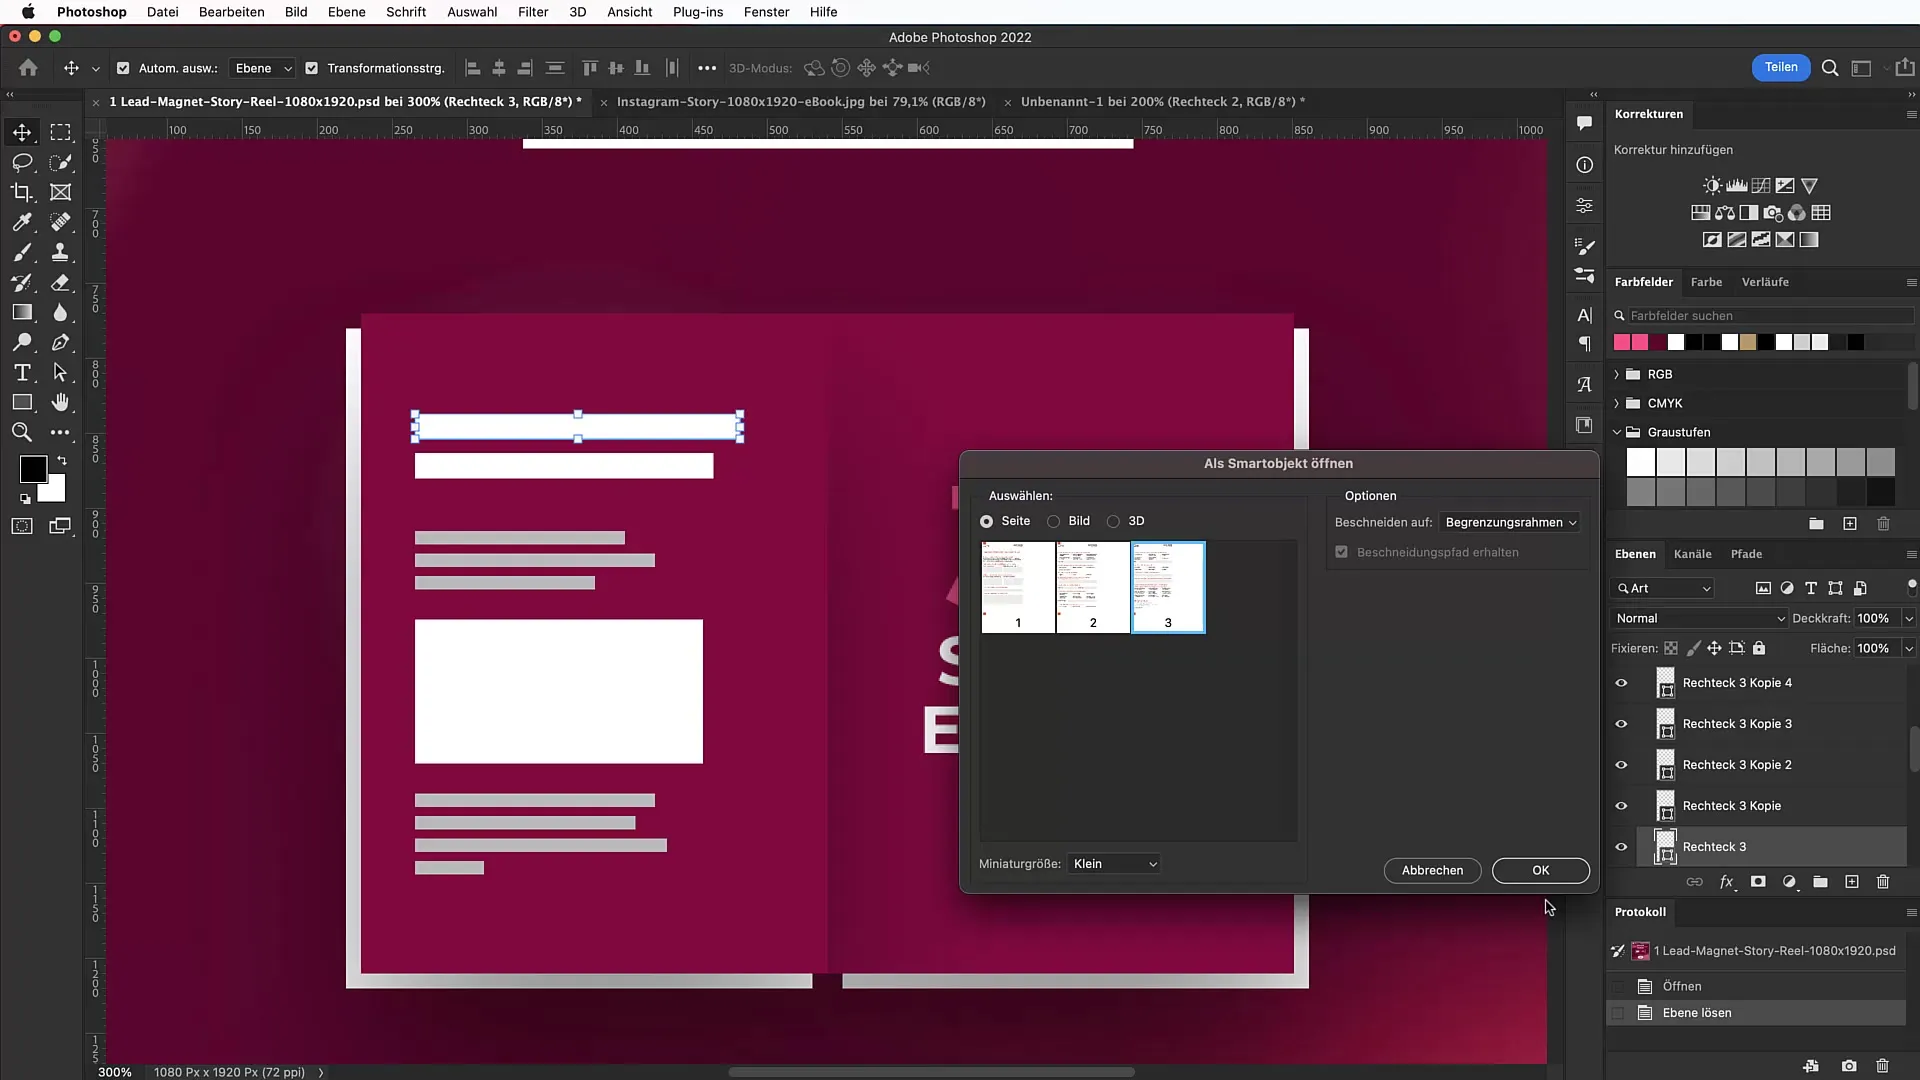Swap foreground and background colors
The height and width of the screenshot is (1080, 1920).
[x=62, y=461]
